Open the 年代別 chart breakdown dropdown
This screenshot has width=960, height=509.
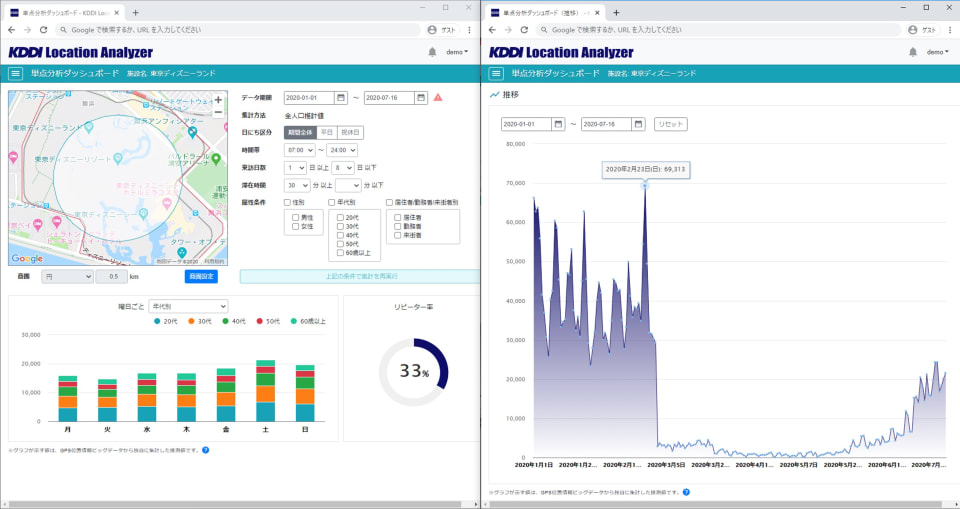click(x=189, y=306)
